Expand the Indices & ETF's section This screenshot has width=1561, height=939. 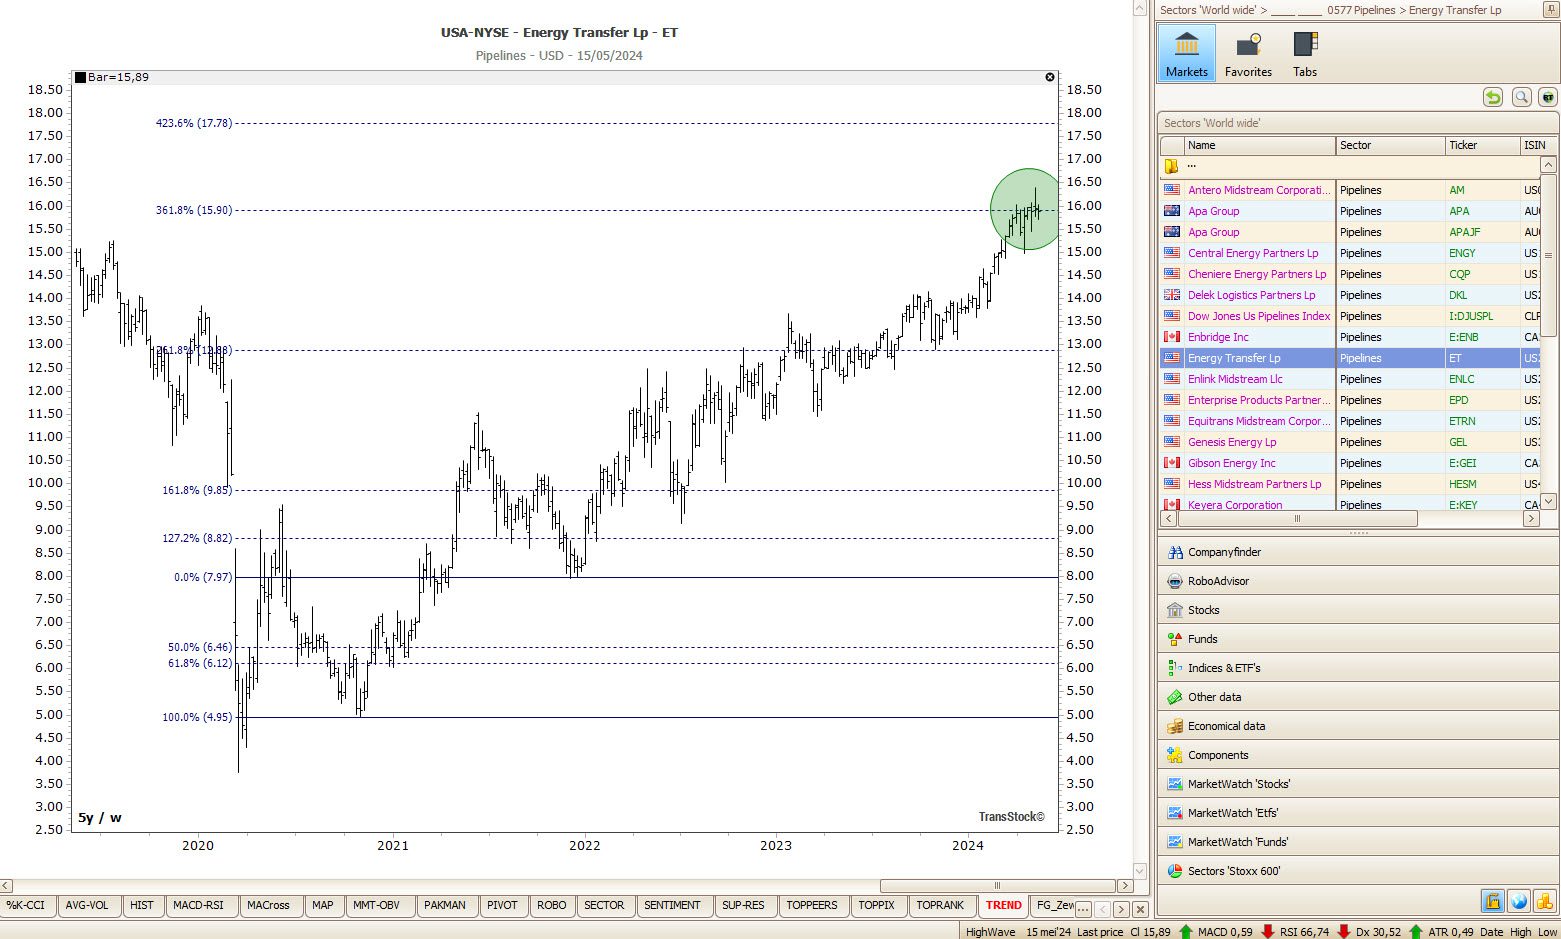point(1224,668)
